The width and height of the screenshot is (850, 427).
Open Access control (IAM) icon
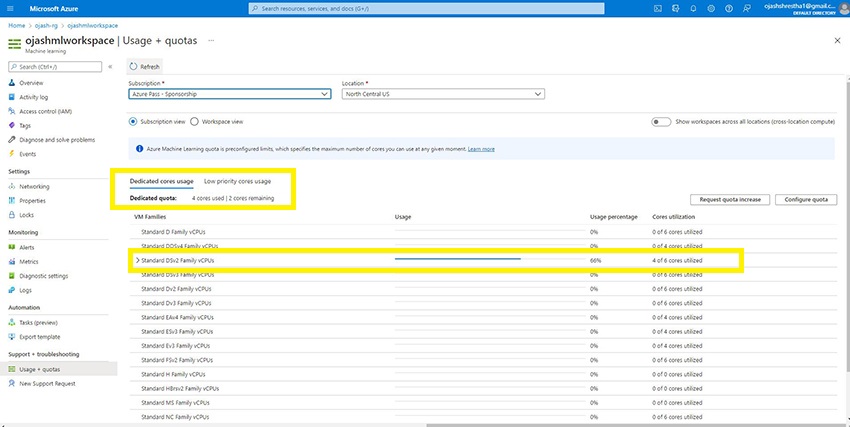11,111
